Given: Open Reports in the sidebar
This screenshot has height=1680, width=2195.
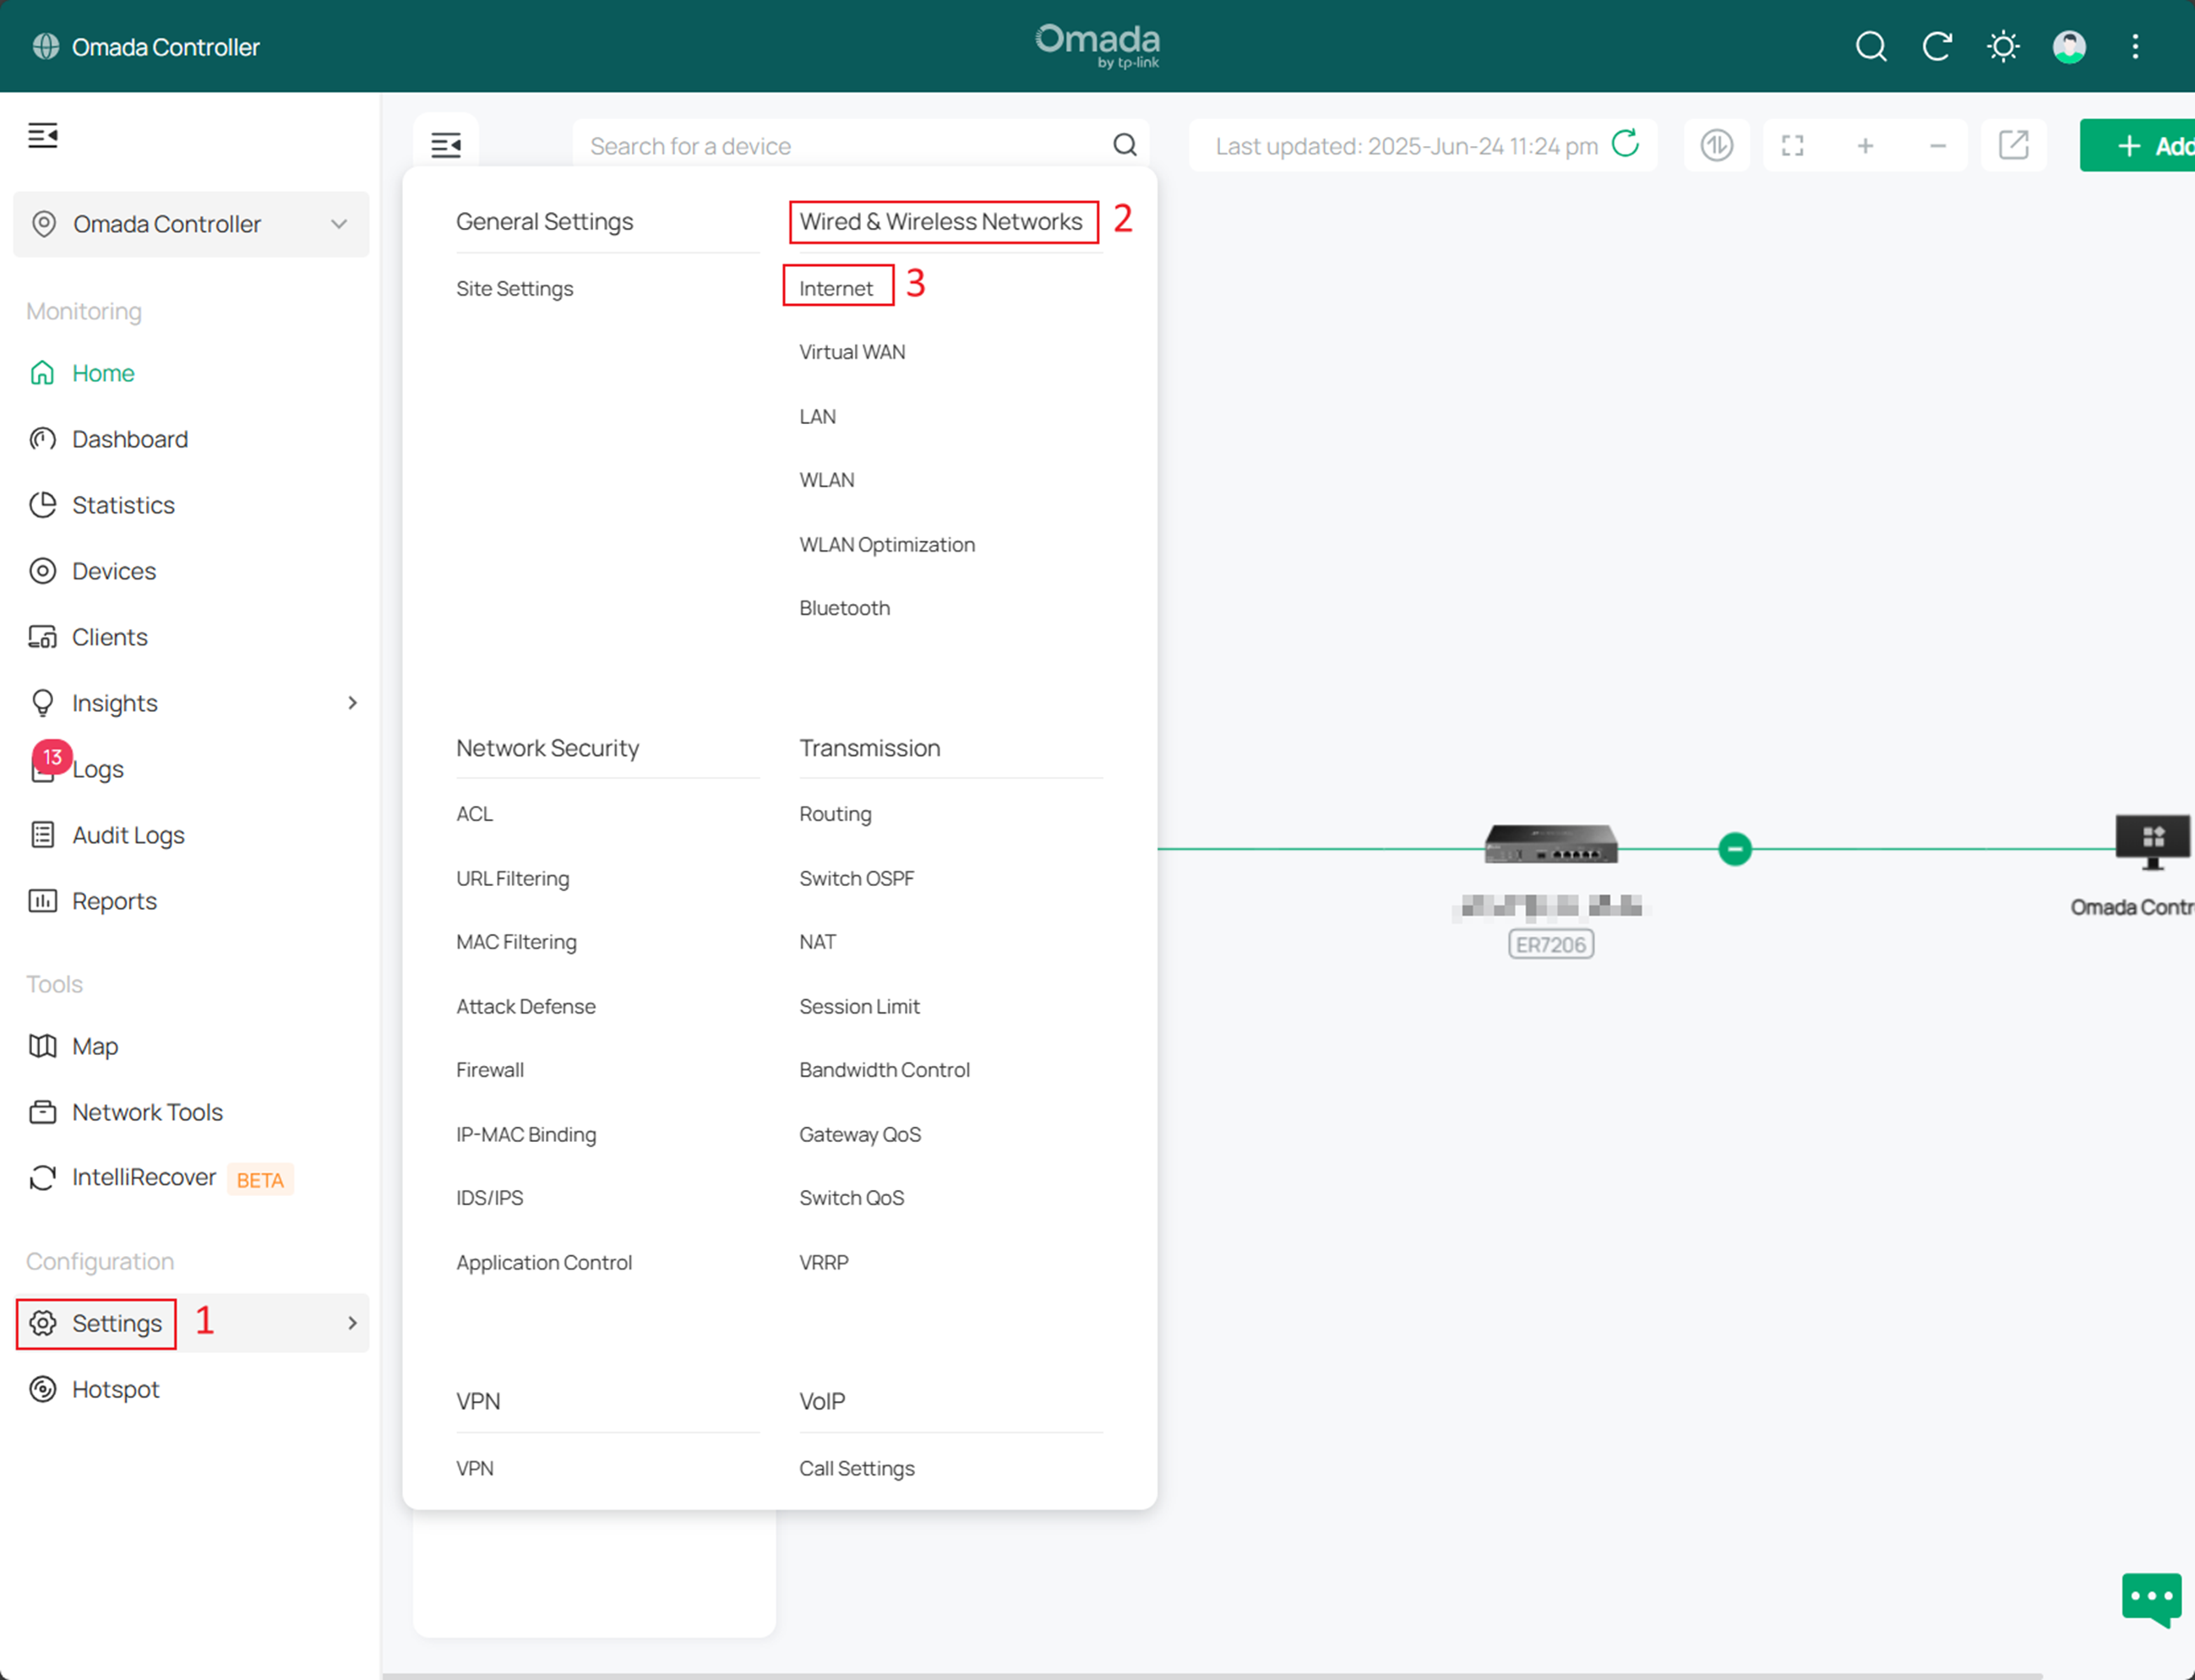Looking at the screenshot, I should point(190,901).
